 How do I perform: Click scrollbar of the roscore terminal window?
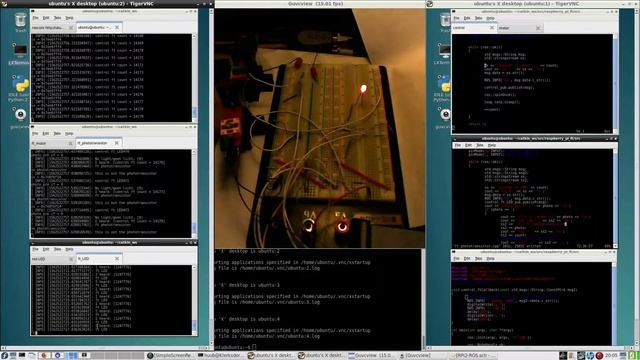[x=194, y=78]
